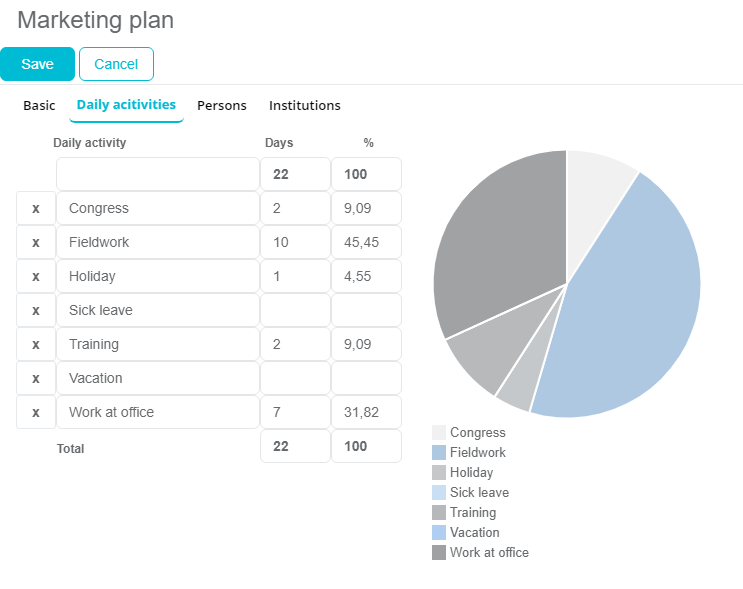Click the Work at office legend swatch

coord(439,553)
